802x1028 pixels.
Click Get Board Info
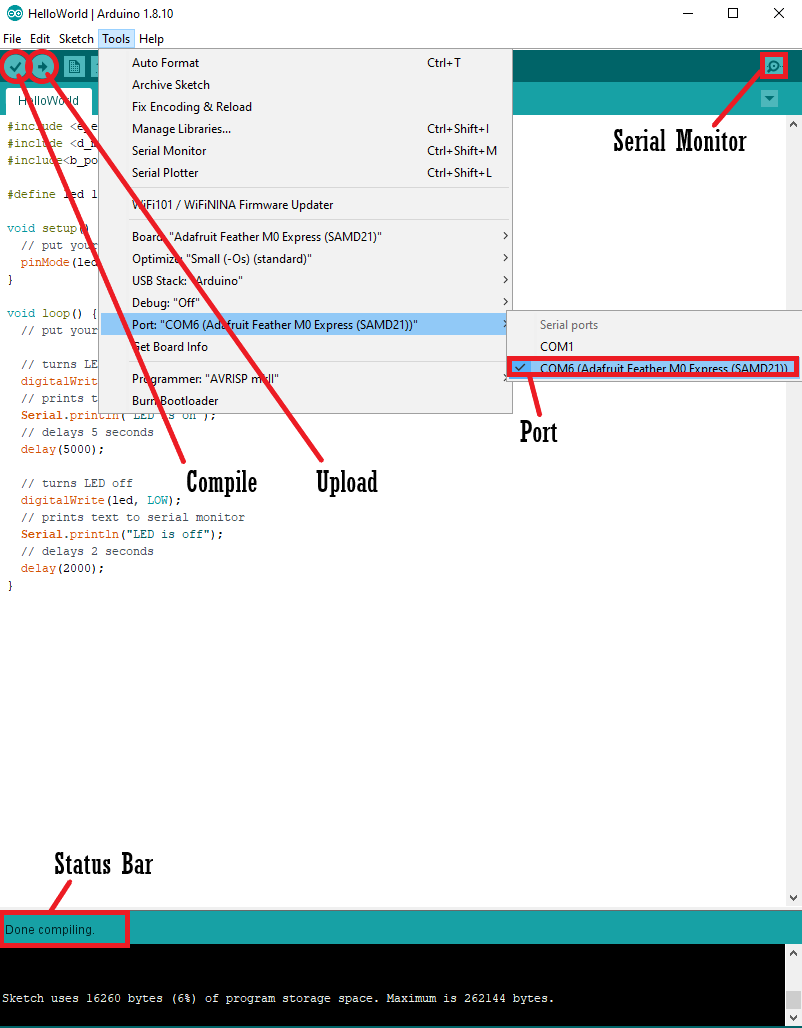(170, 347)
